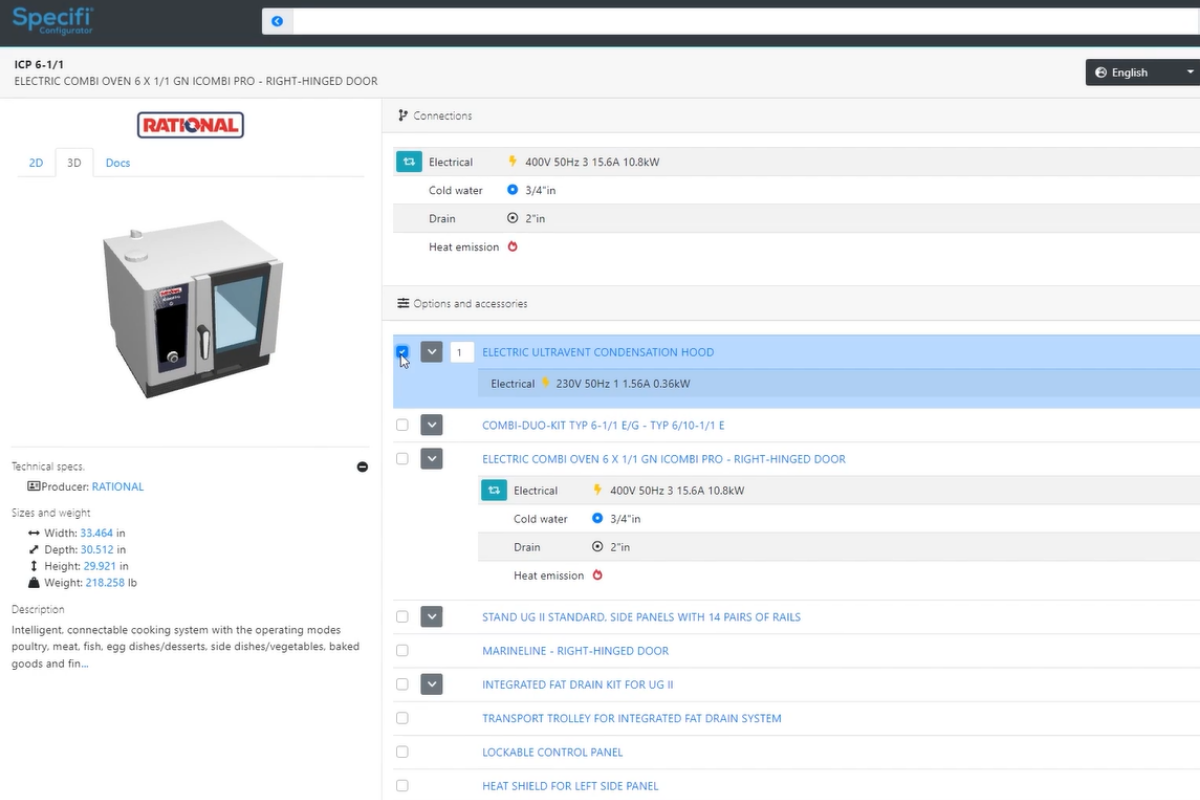Screen dimensions: 1200x800
Task: Click the Depth value 30.512
Action: (x=98, y=550)
